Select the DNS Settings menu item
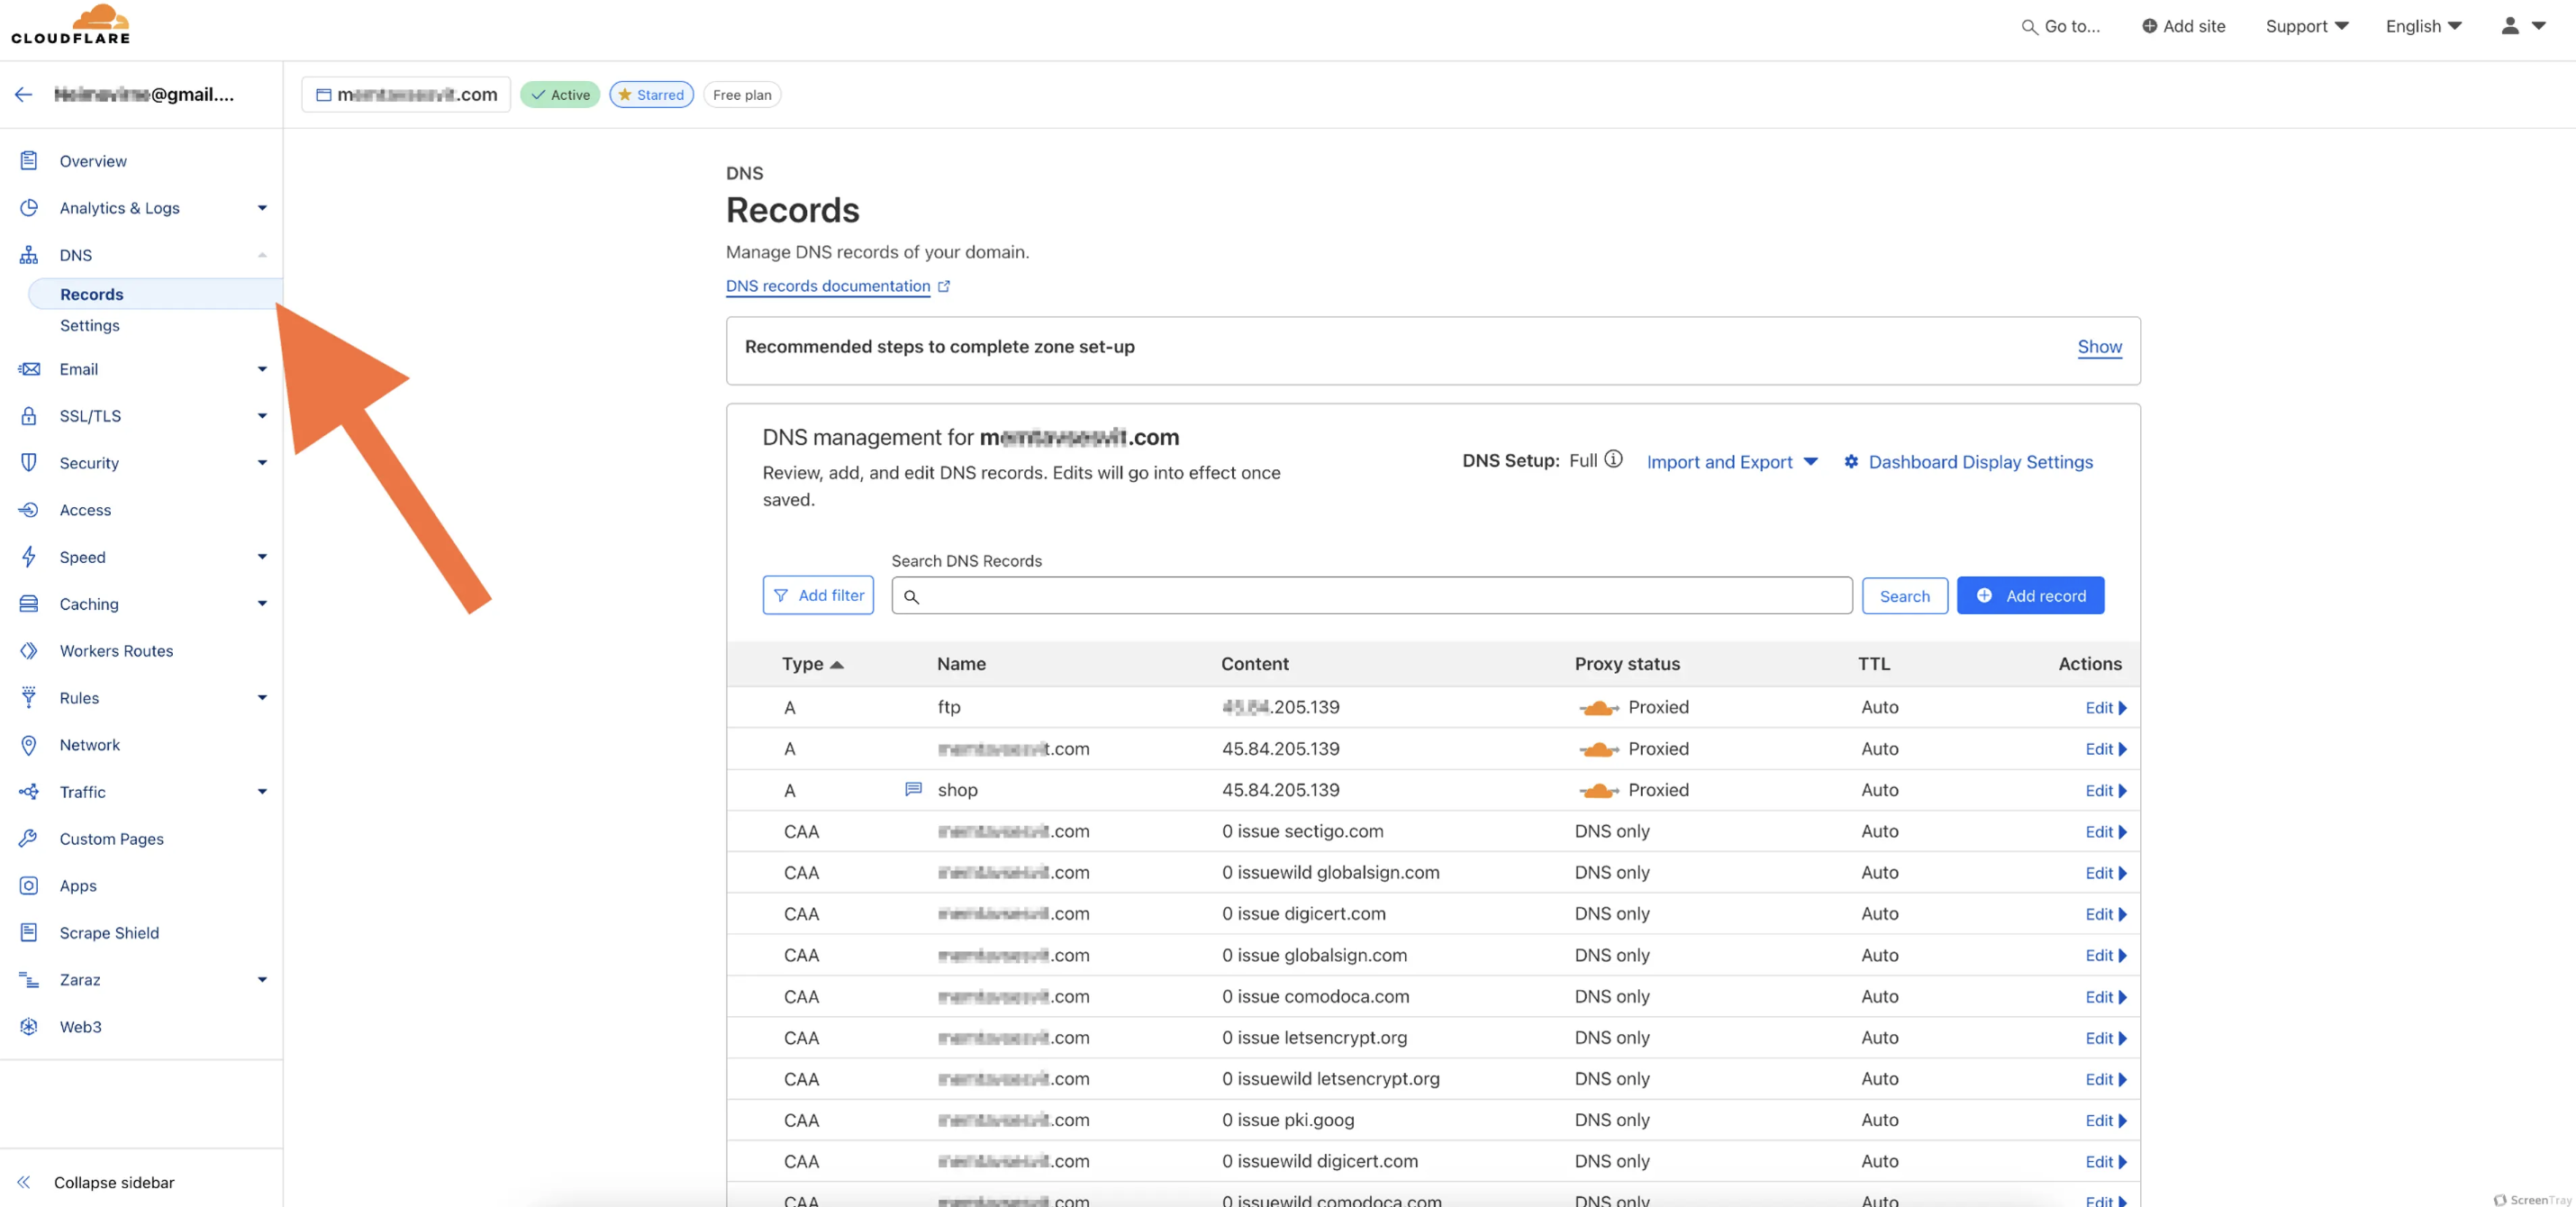This screenshot has width=2576, height=1207. 88,323
